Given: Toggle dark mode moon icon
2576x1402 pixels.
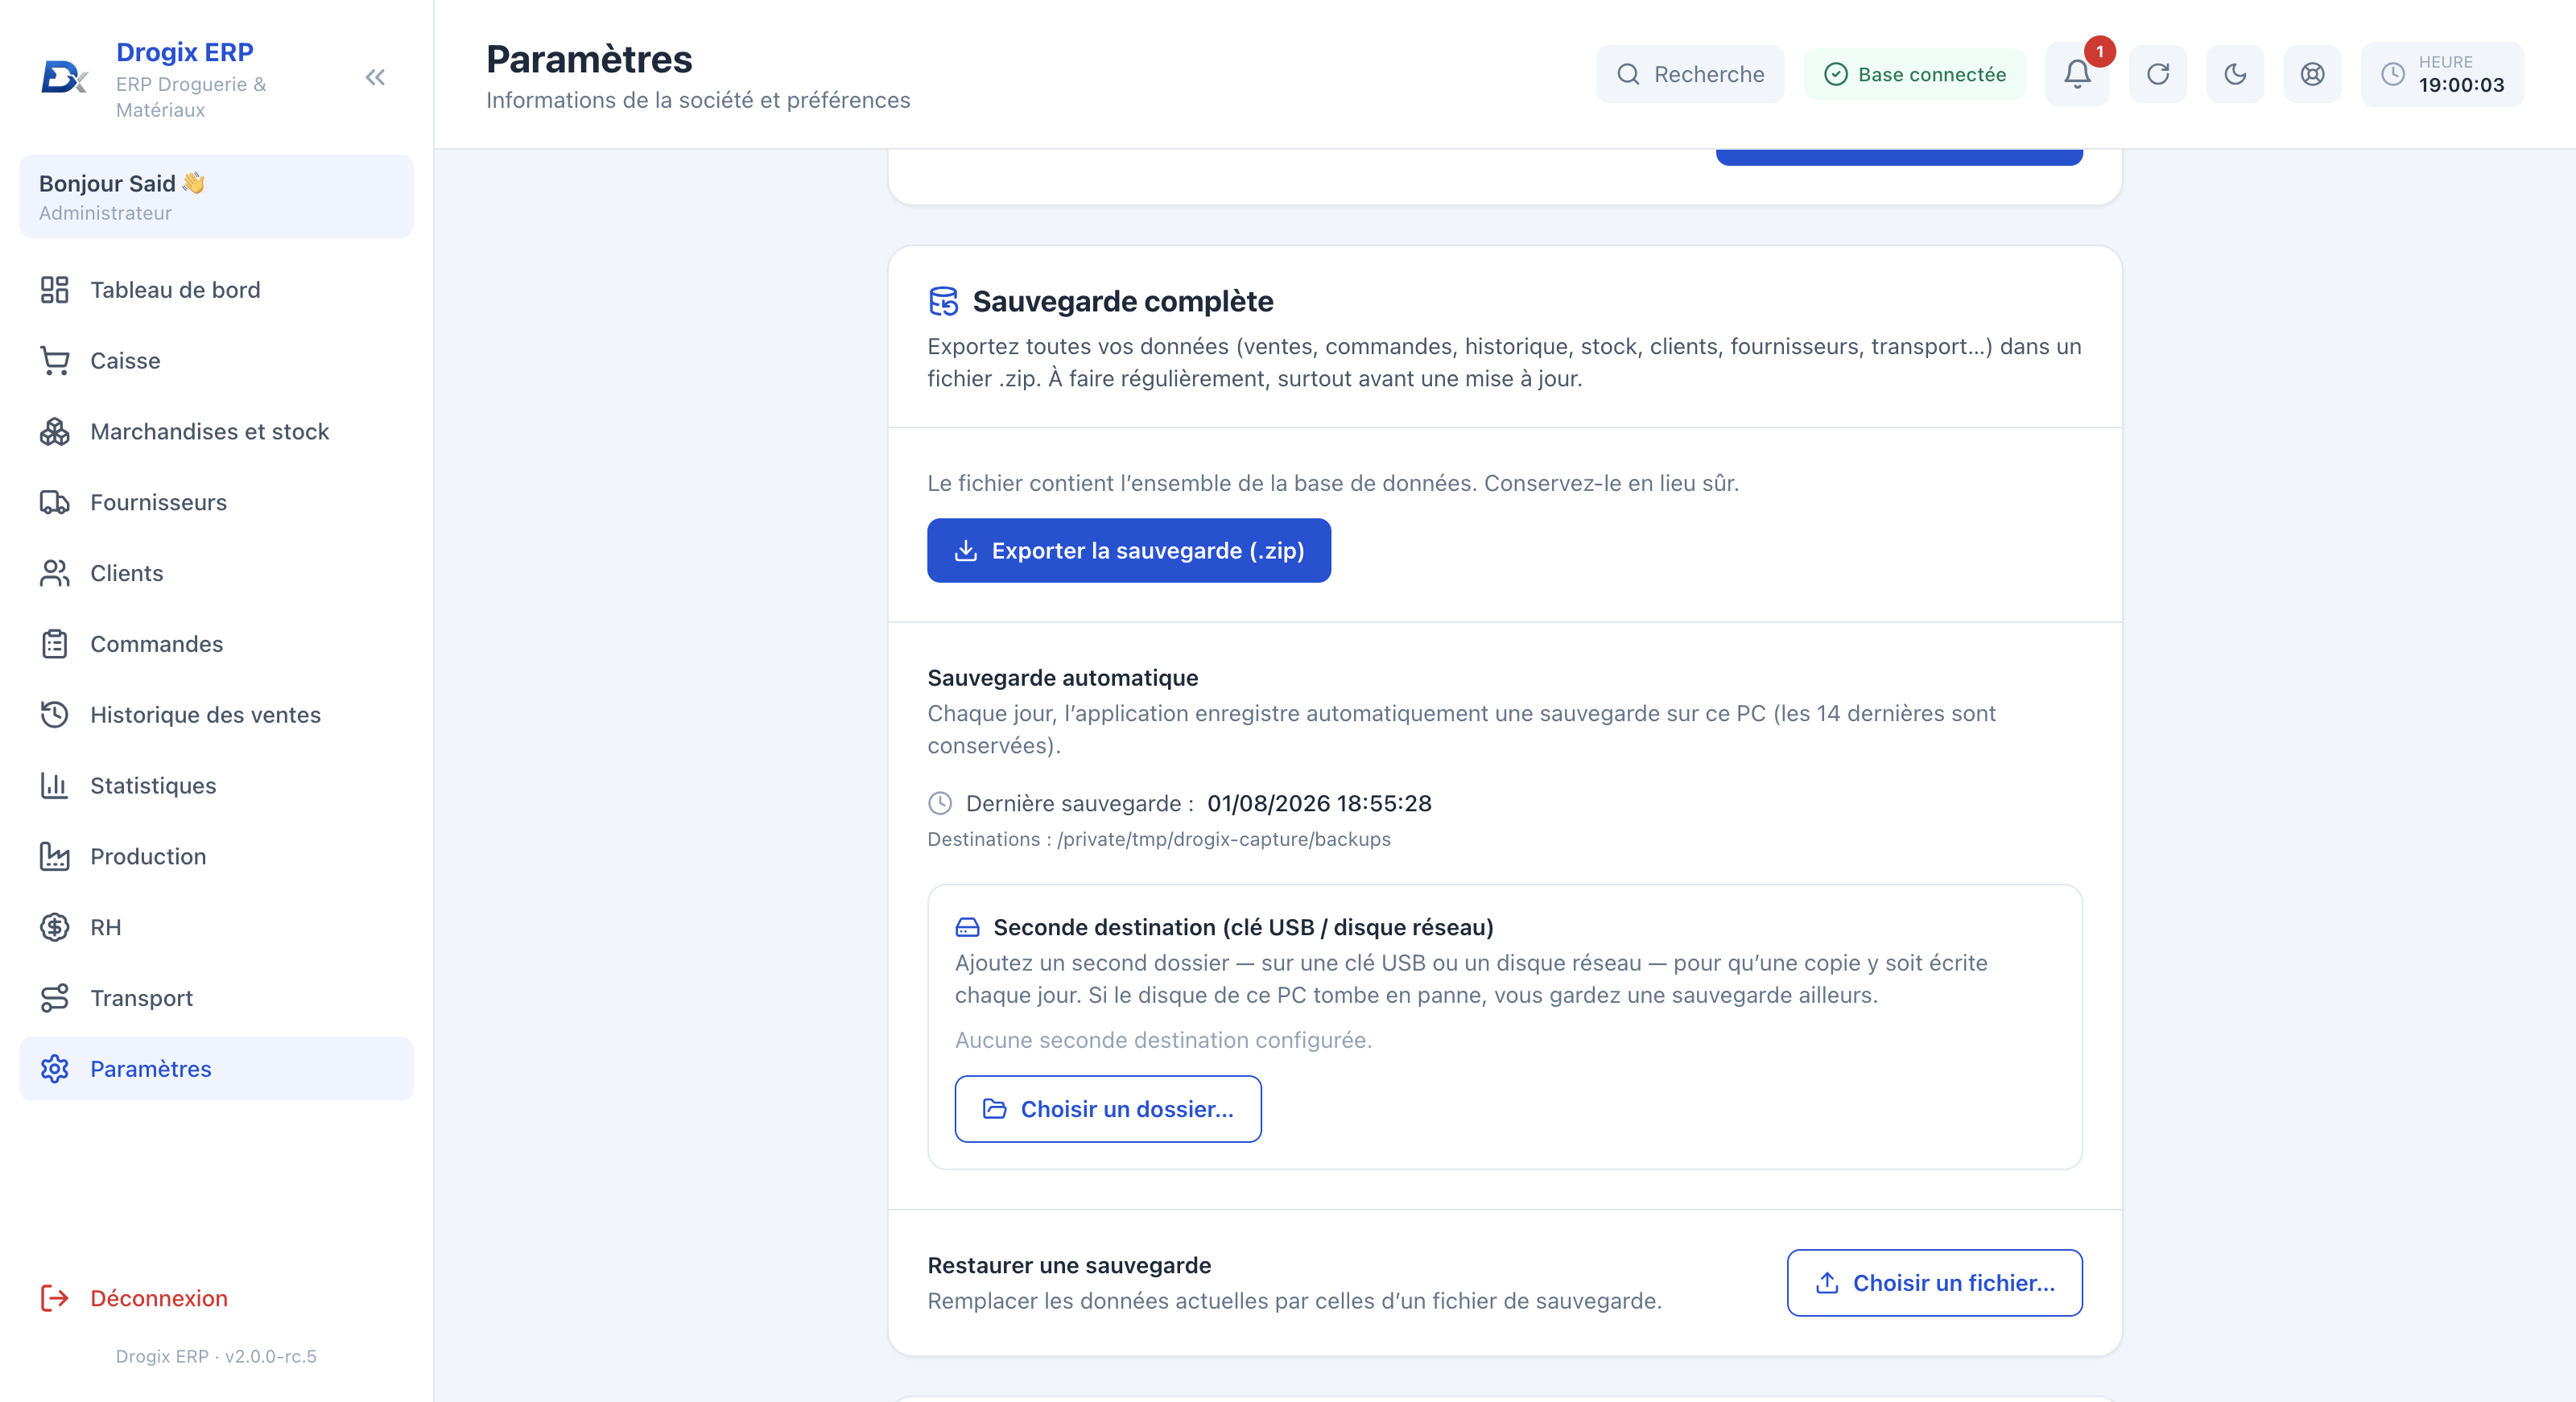Looking at the screenshot, I should coord(2235,74).
